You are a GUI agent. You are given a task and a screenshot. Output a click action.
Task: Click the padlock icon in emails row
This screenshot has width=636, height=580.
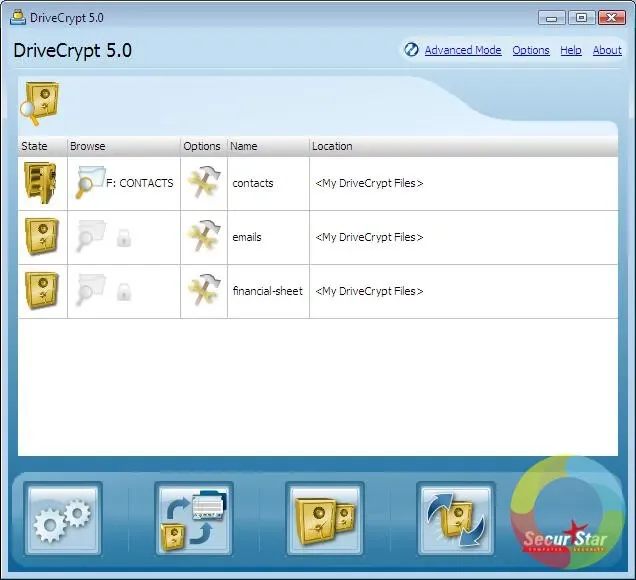pos(124,238)
